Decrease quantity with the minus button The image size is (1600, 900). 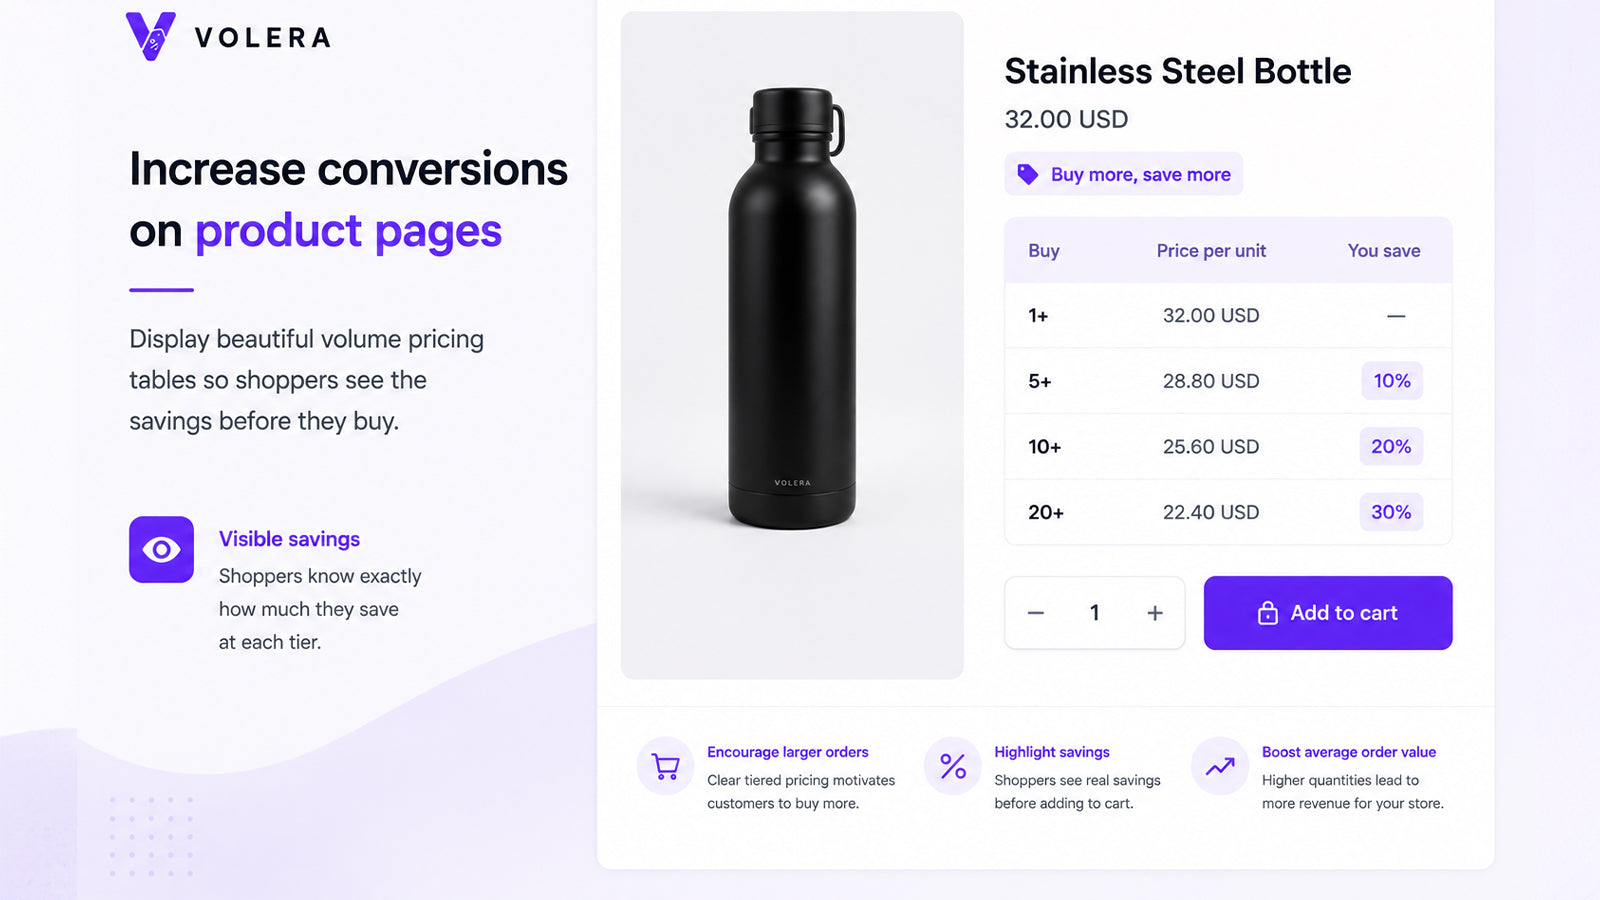tap(1036, 613)
